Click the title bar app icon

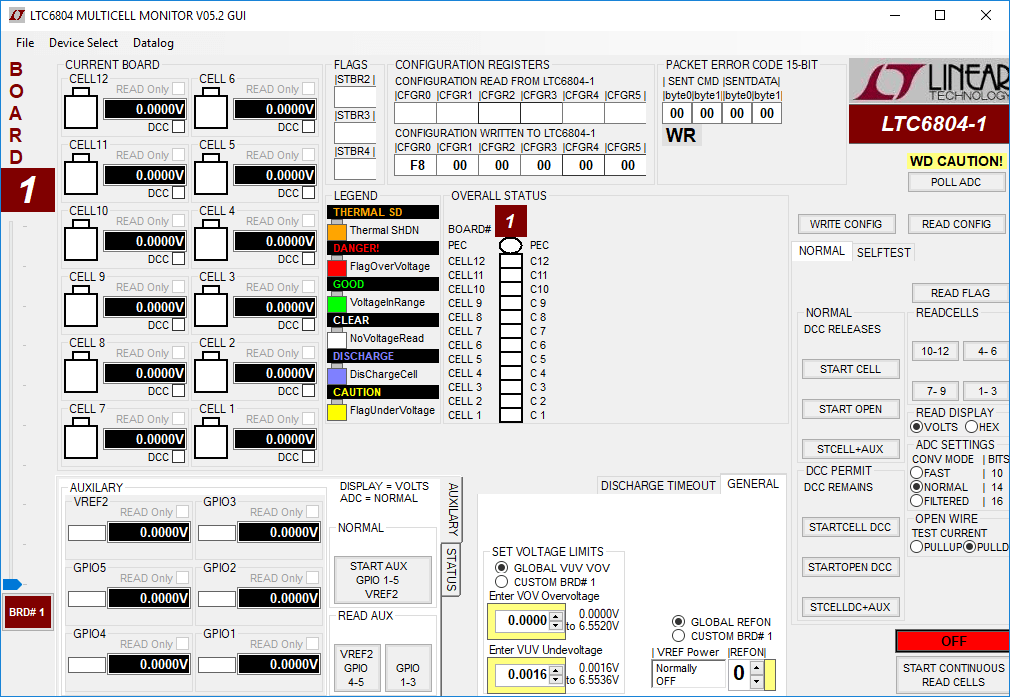(x=17, y=15)
